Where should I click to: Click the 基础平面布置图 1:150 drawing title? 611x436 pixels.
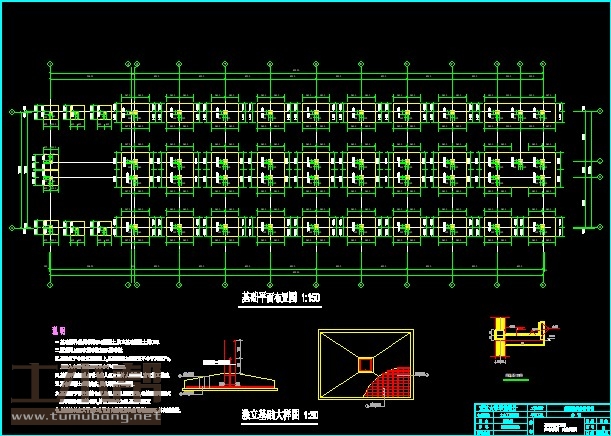281,297
